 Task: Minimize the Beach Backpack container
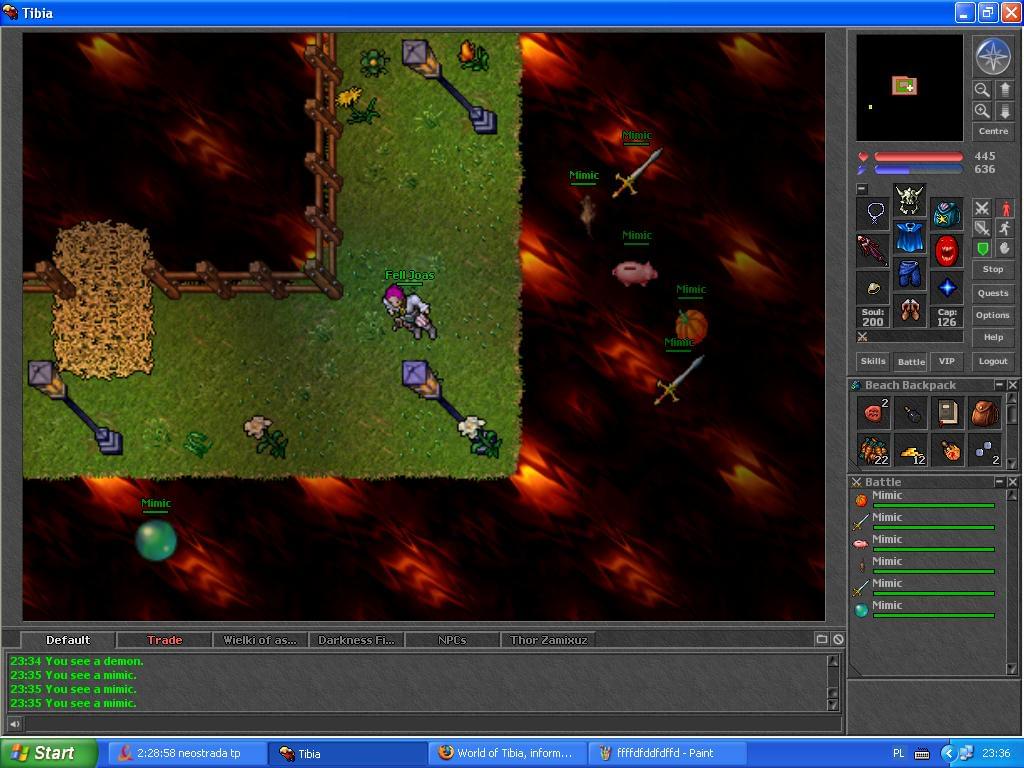[x=999, y=385]
